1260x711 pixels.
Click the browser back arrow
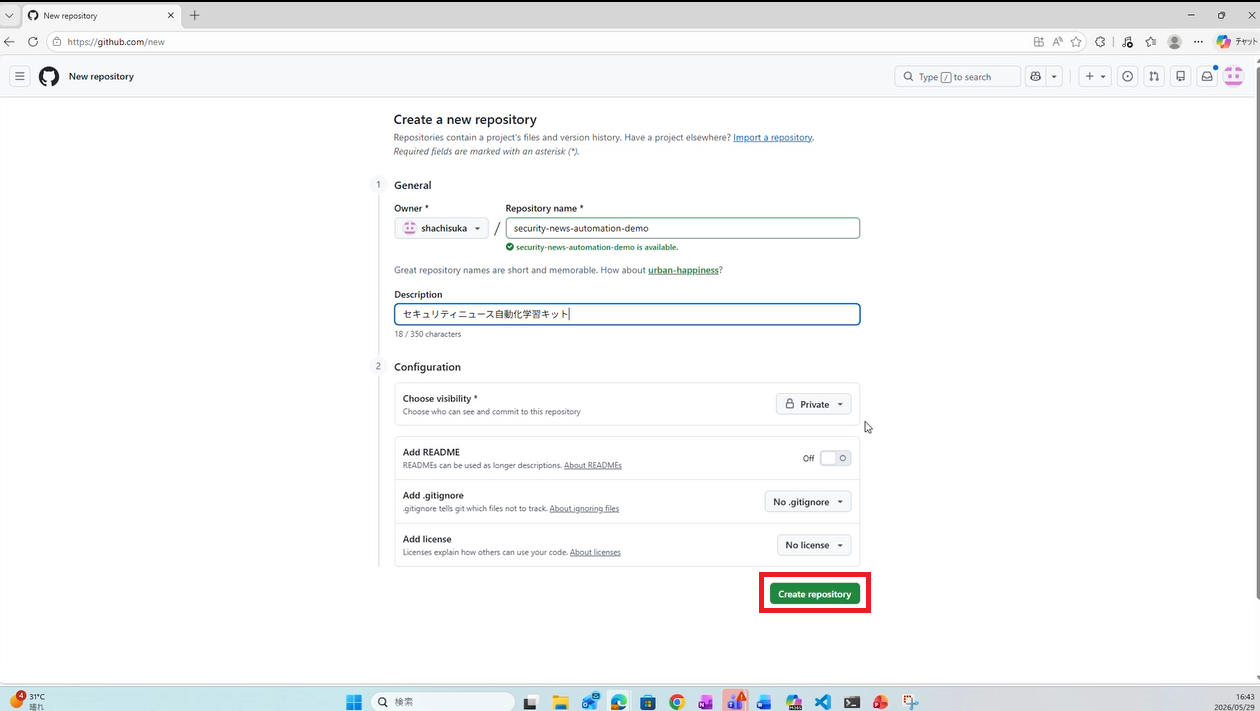click(x=10, y=42)
